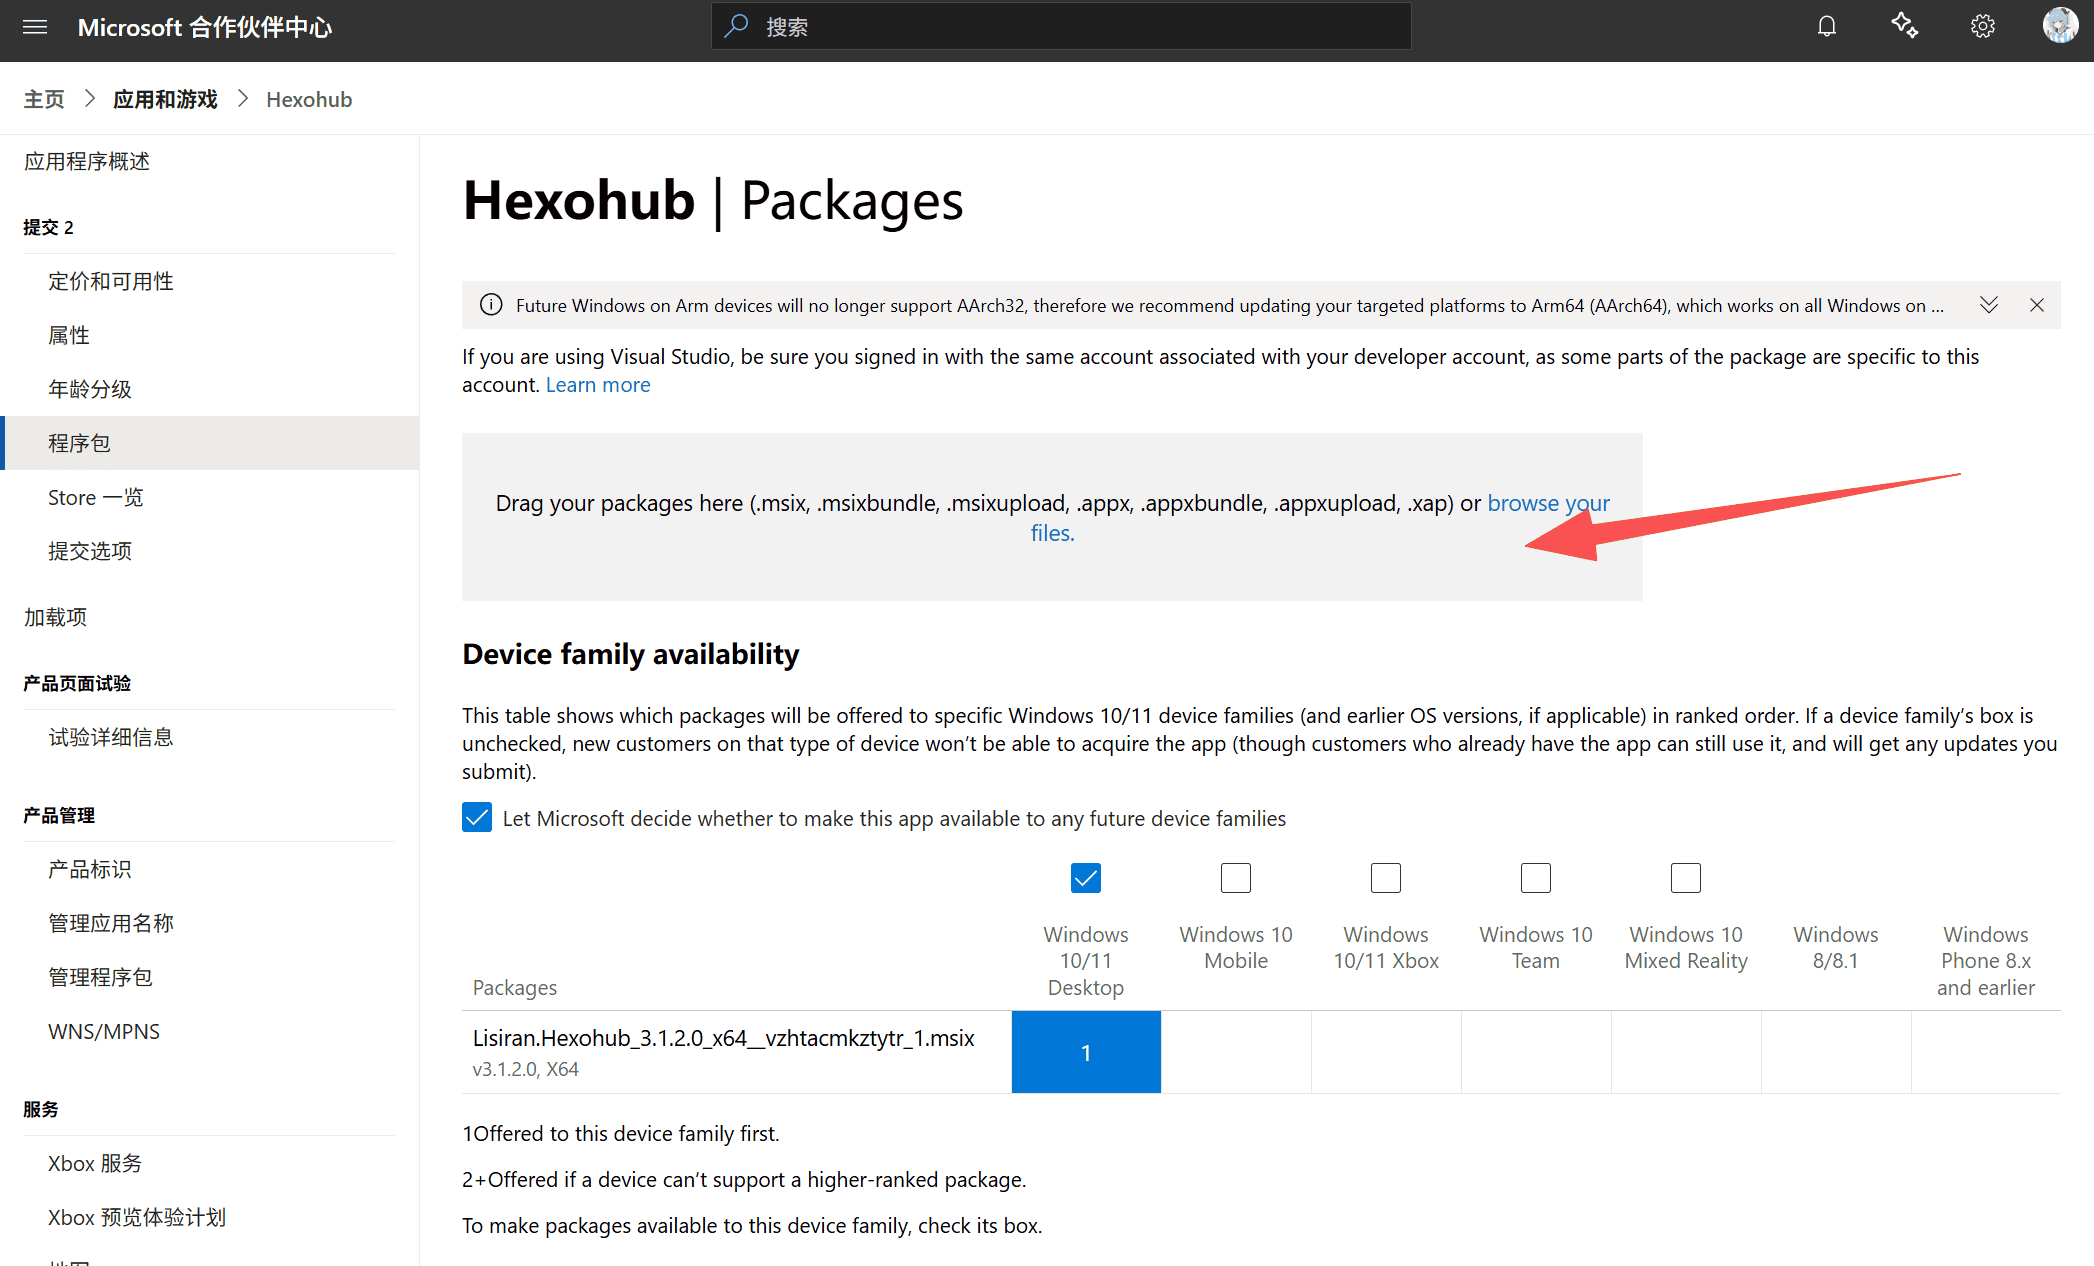Expand the Arm devices banner message

(x=1988, y=305)
